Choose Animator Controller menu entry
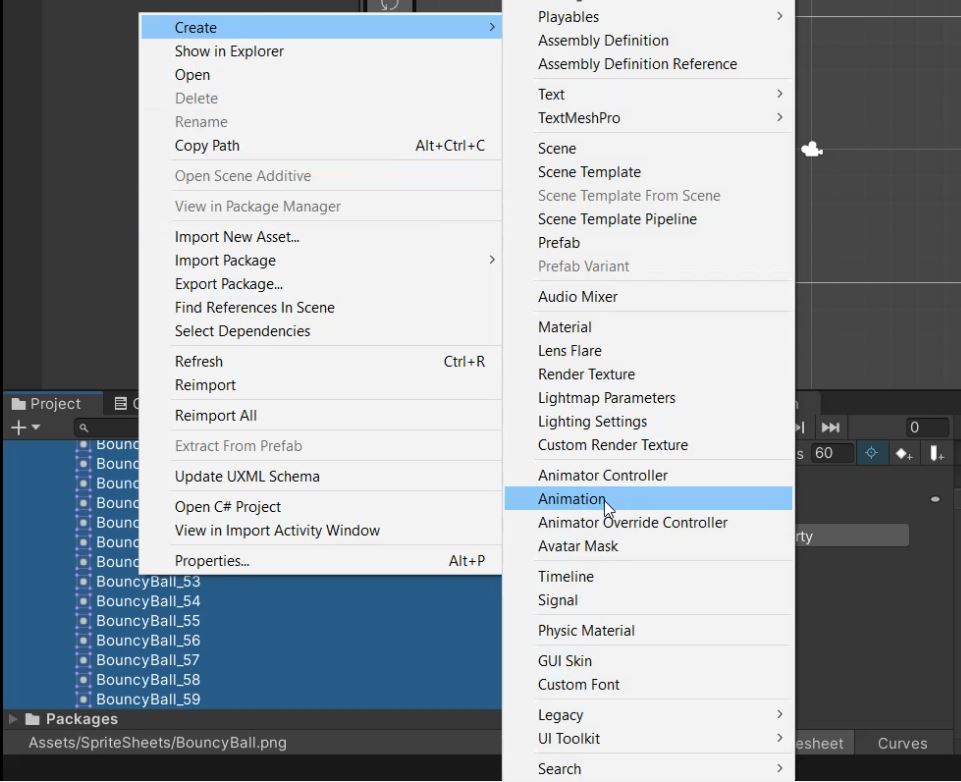 602,475
